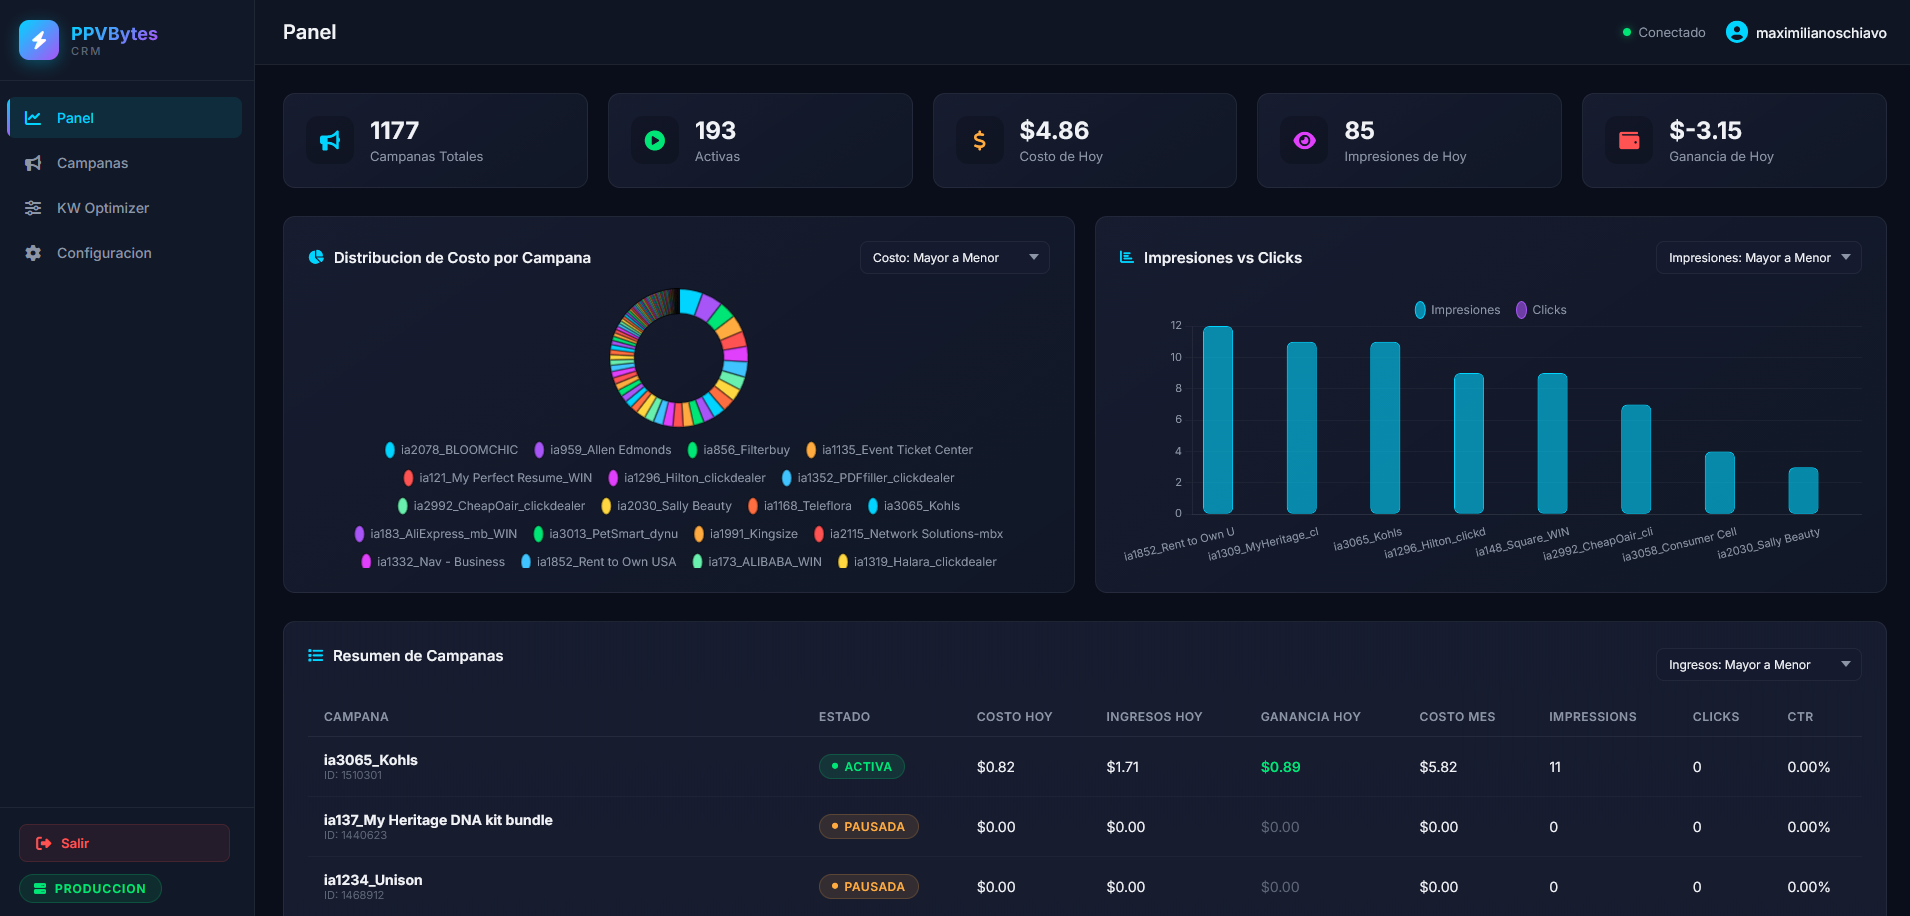This screenshot has height=916, width=1910.
Task: Expand the Impresiones: Mayor a Menor dropdown
Action: (x=1758, y=258)
